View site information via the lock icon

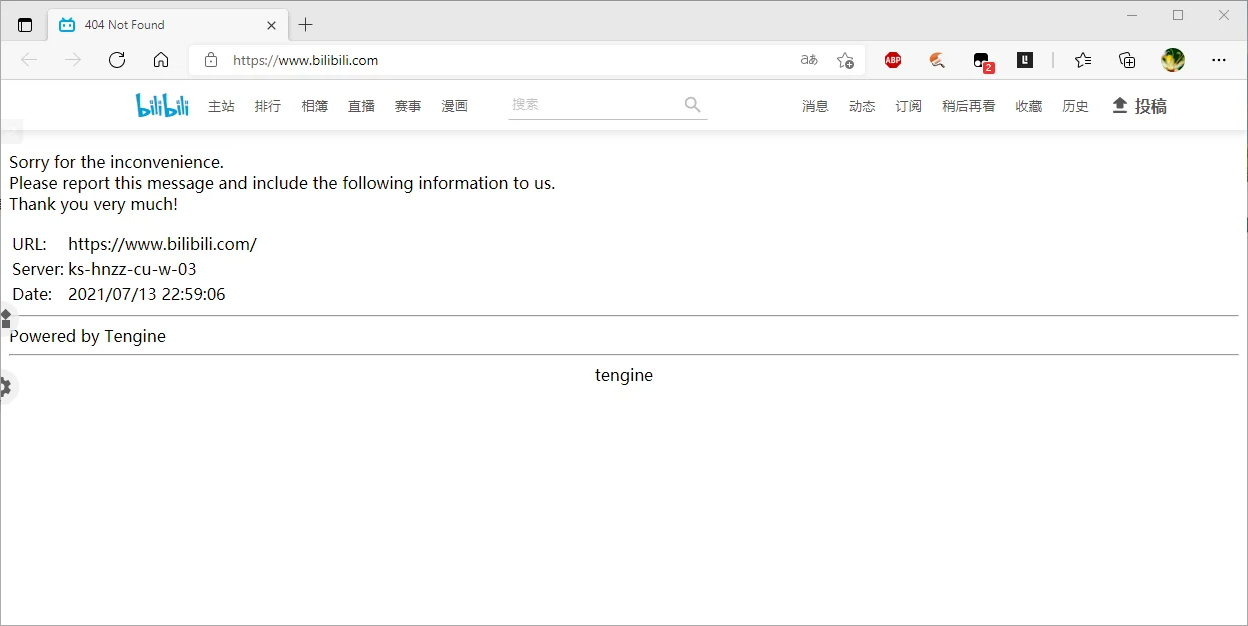[211, 60]
